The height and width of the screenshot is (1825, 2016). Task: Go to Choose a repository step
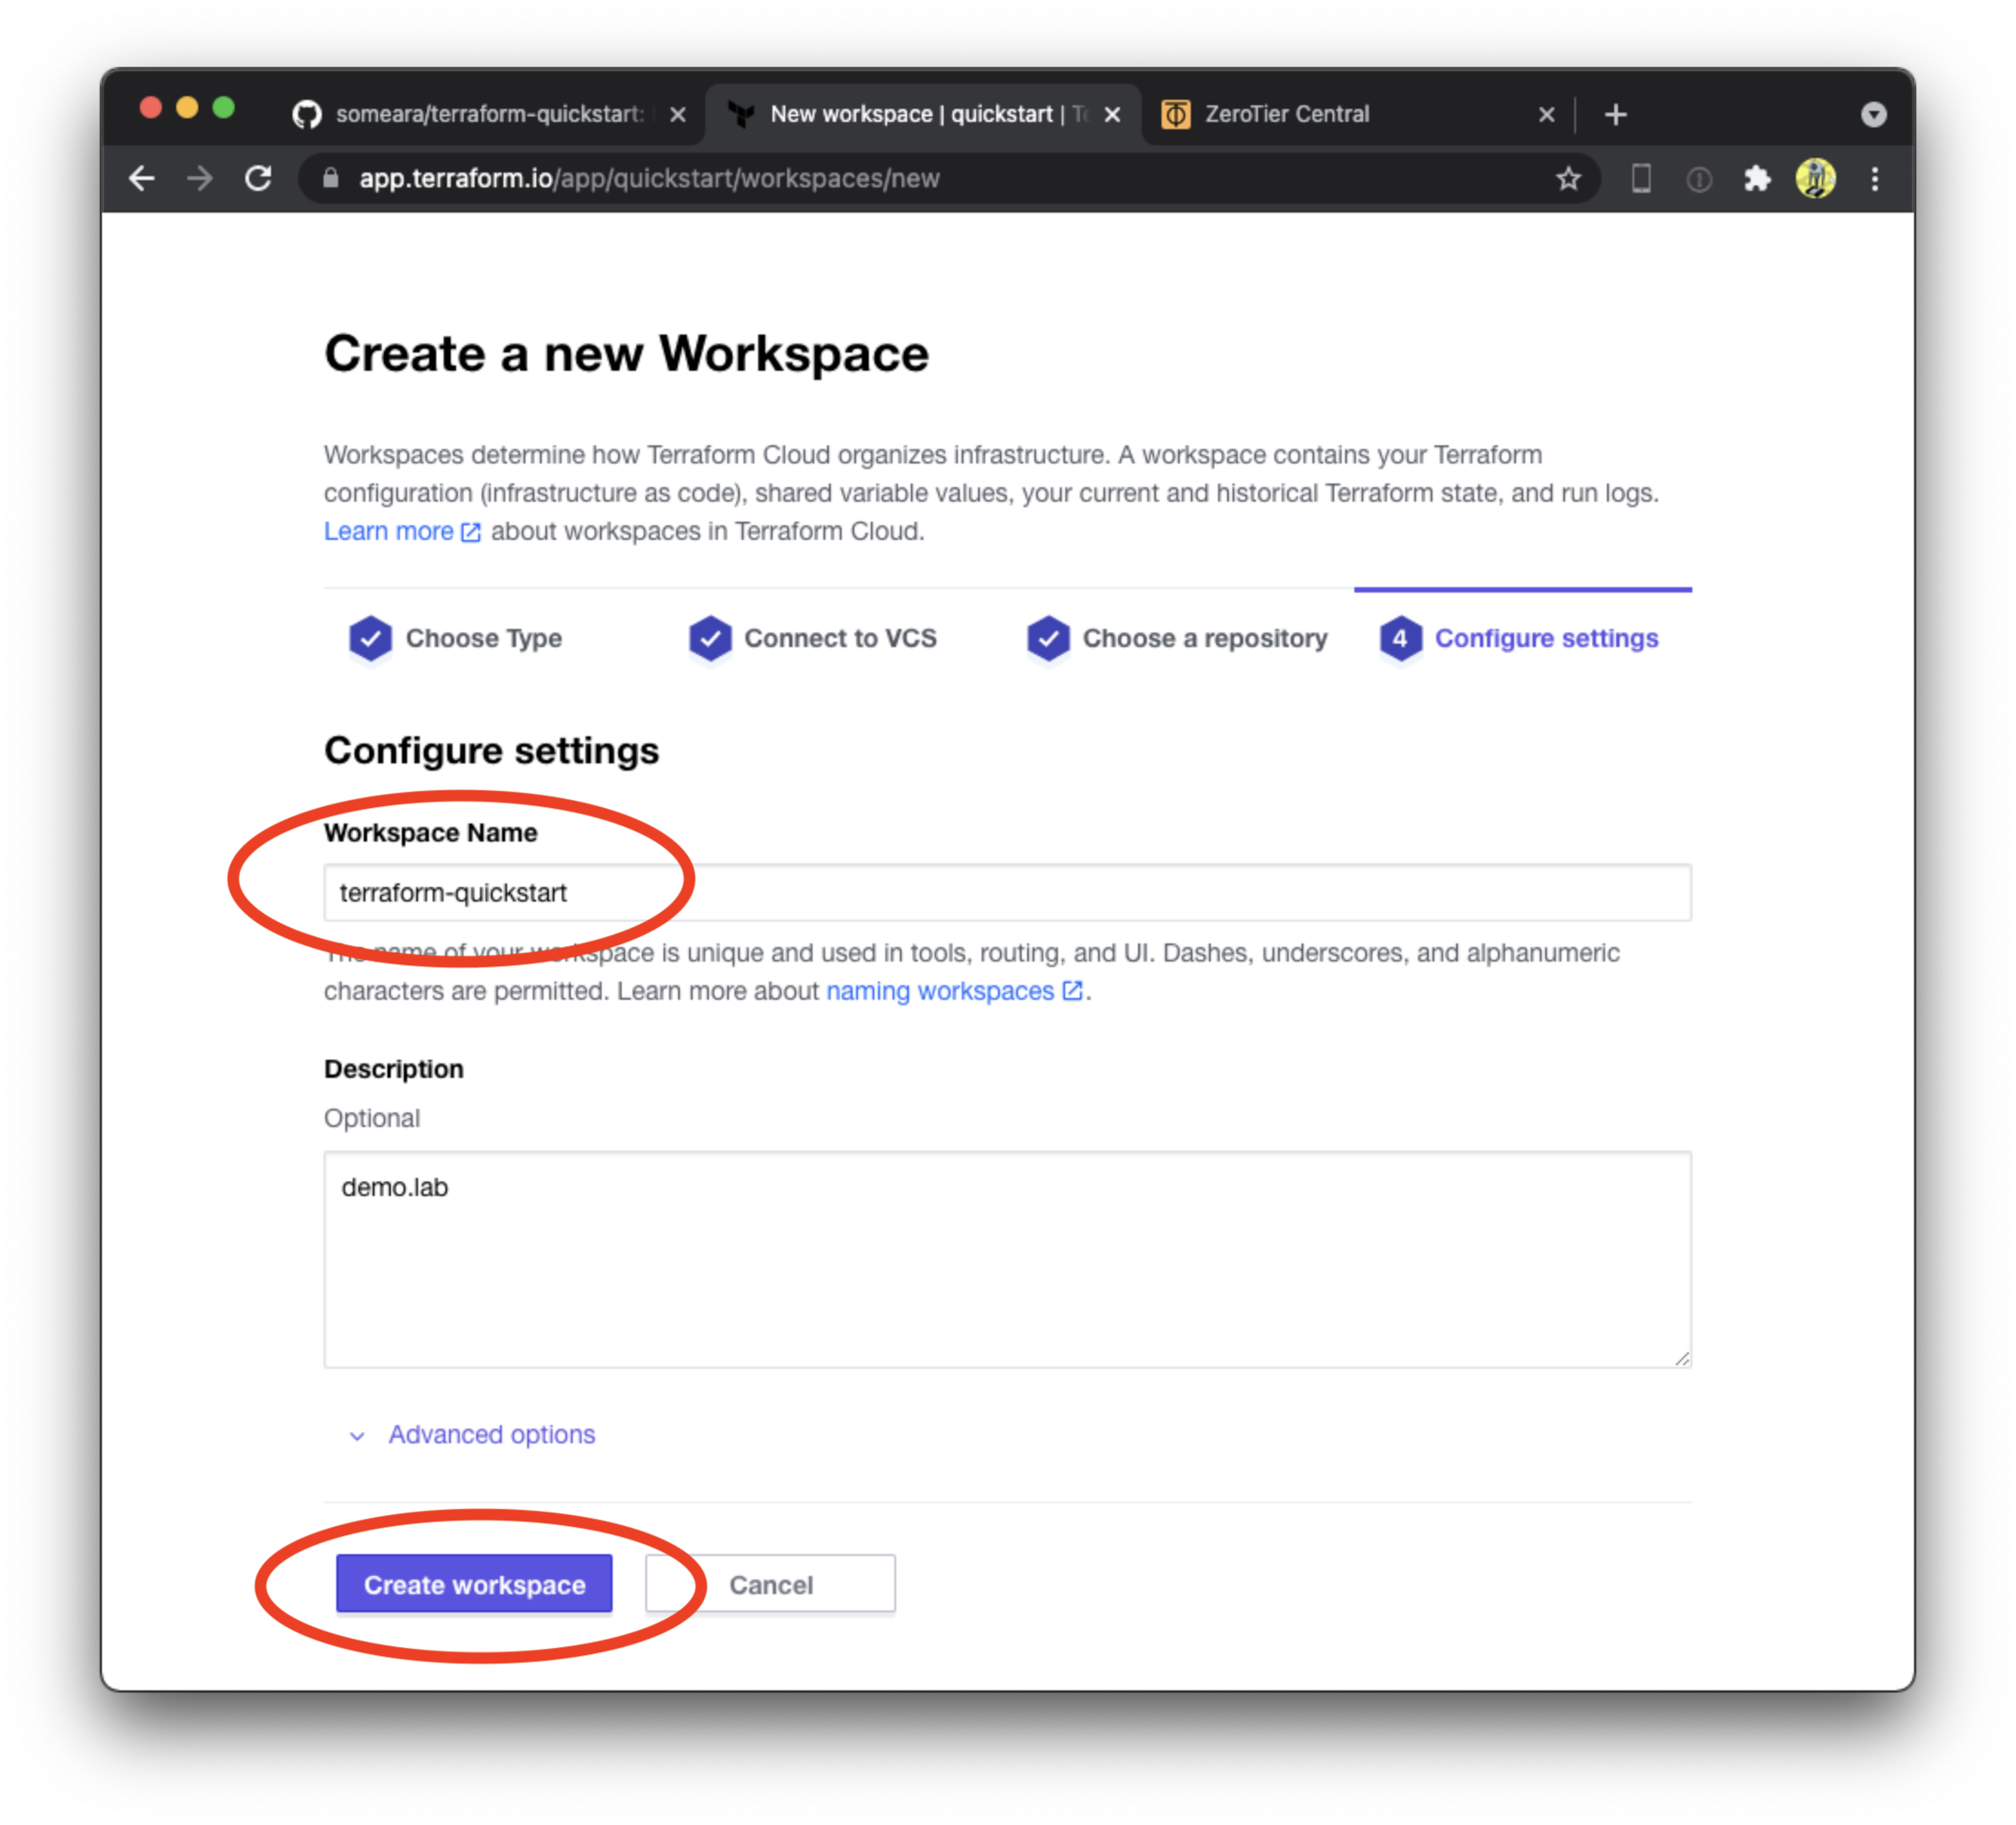tap(1203, 638)
